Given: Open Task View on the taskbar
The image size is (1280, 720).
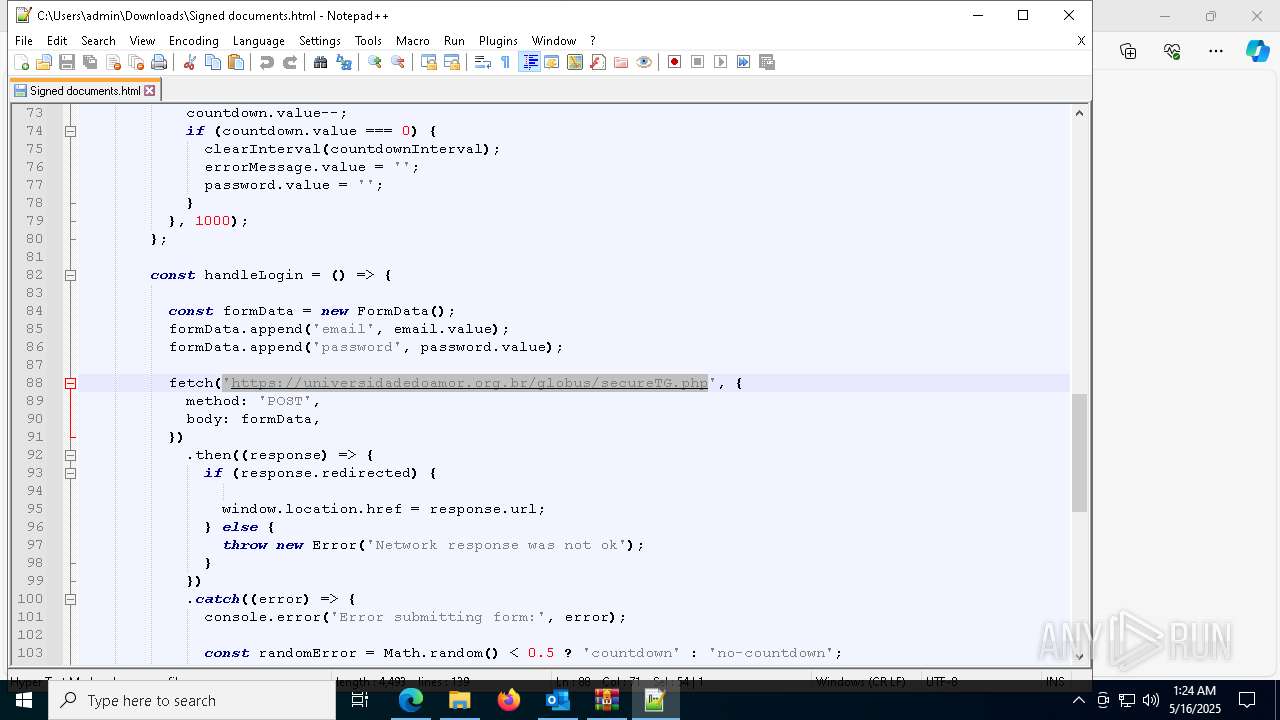Looking at the screenshot, I should tap(361, 701).
